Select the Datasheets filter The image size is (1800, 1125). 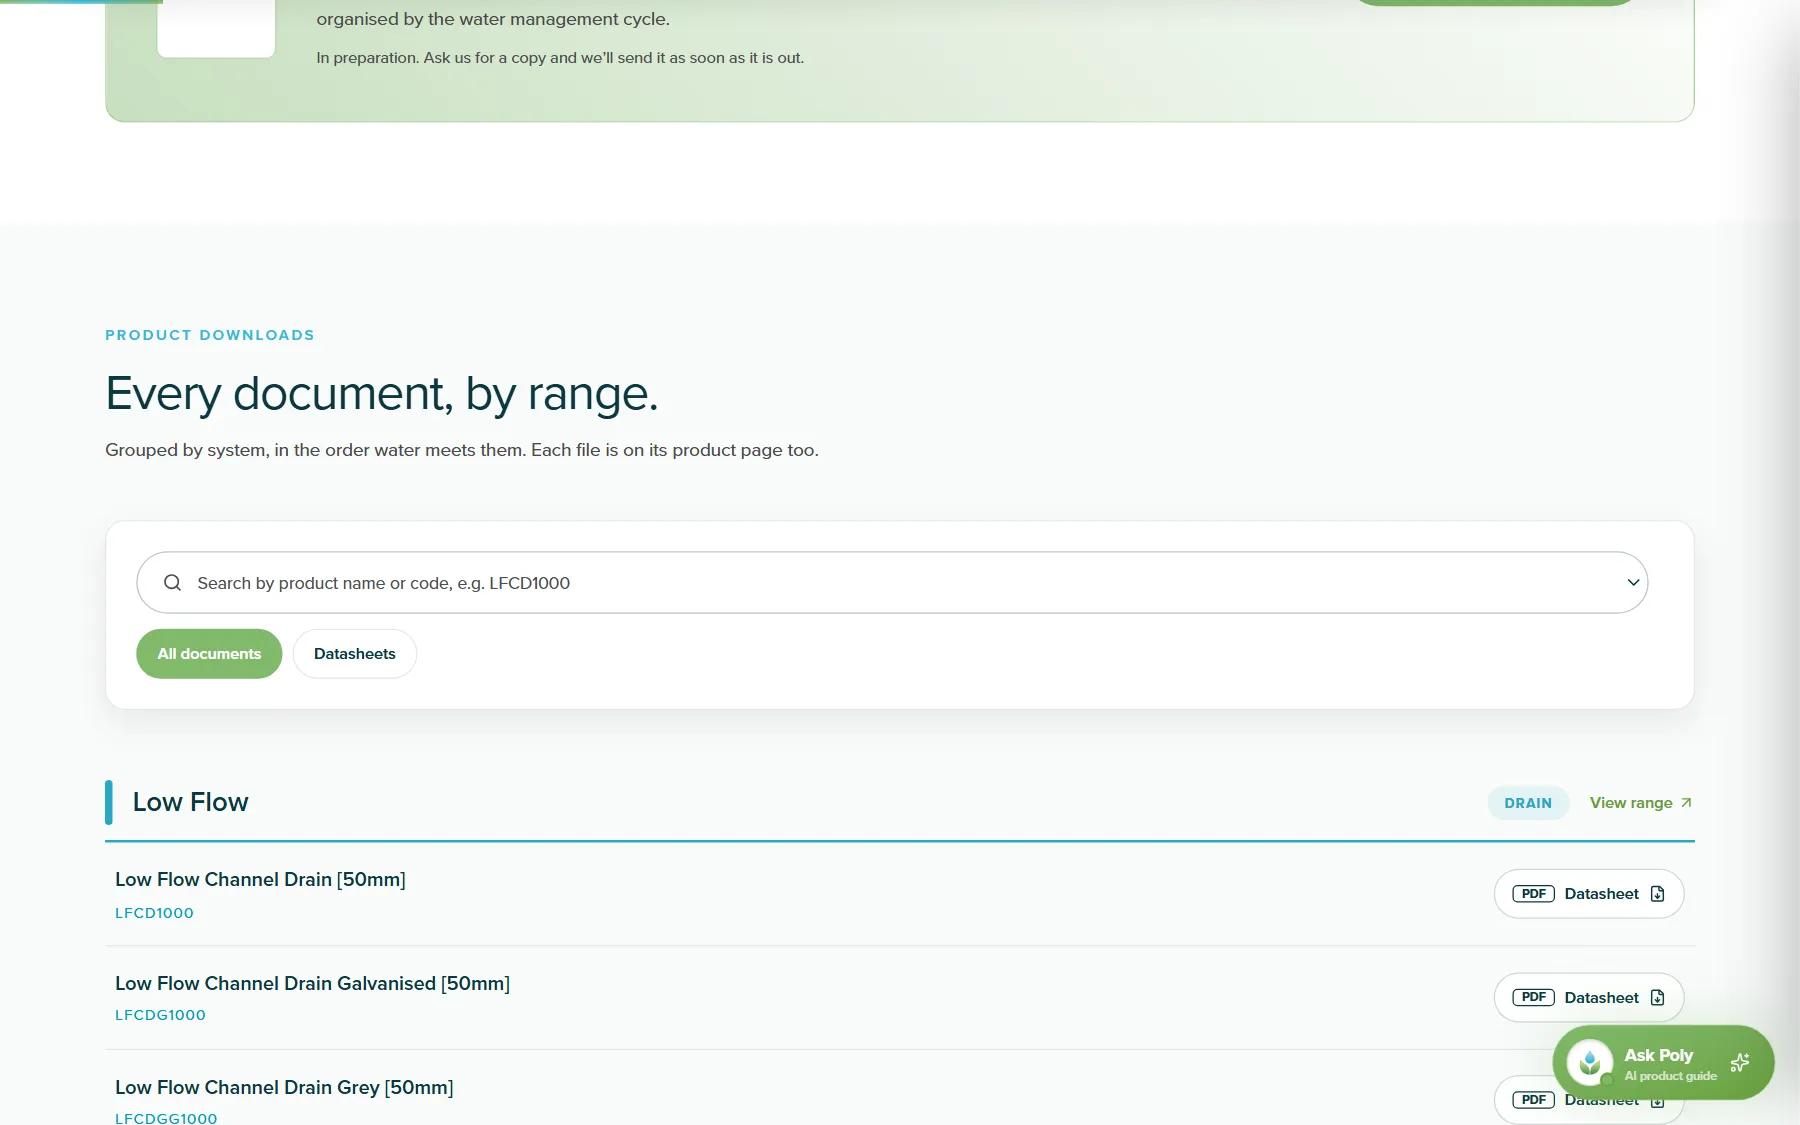[x=355, y=654]
